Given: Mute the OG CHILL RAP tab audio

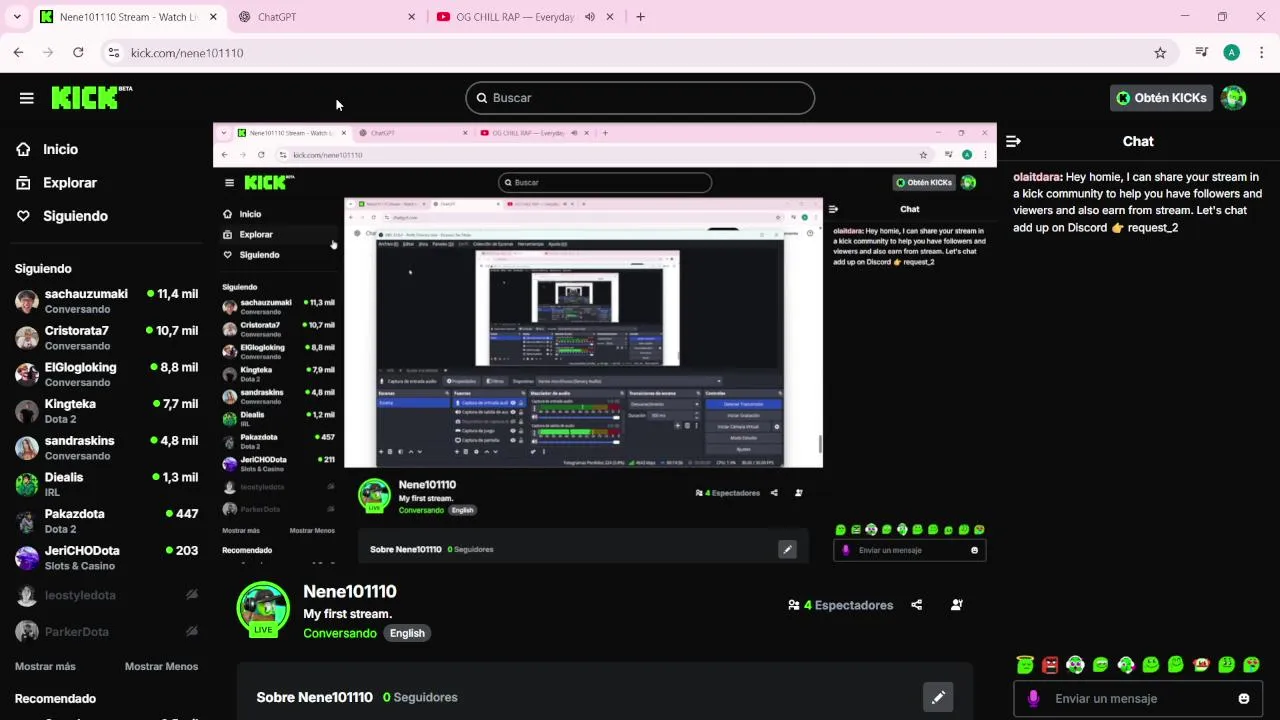Looking at the screenshot, I should pos(590,17).
